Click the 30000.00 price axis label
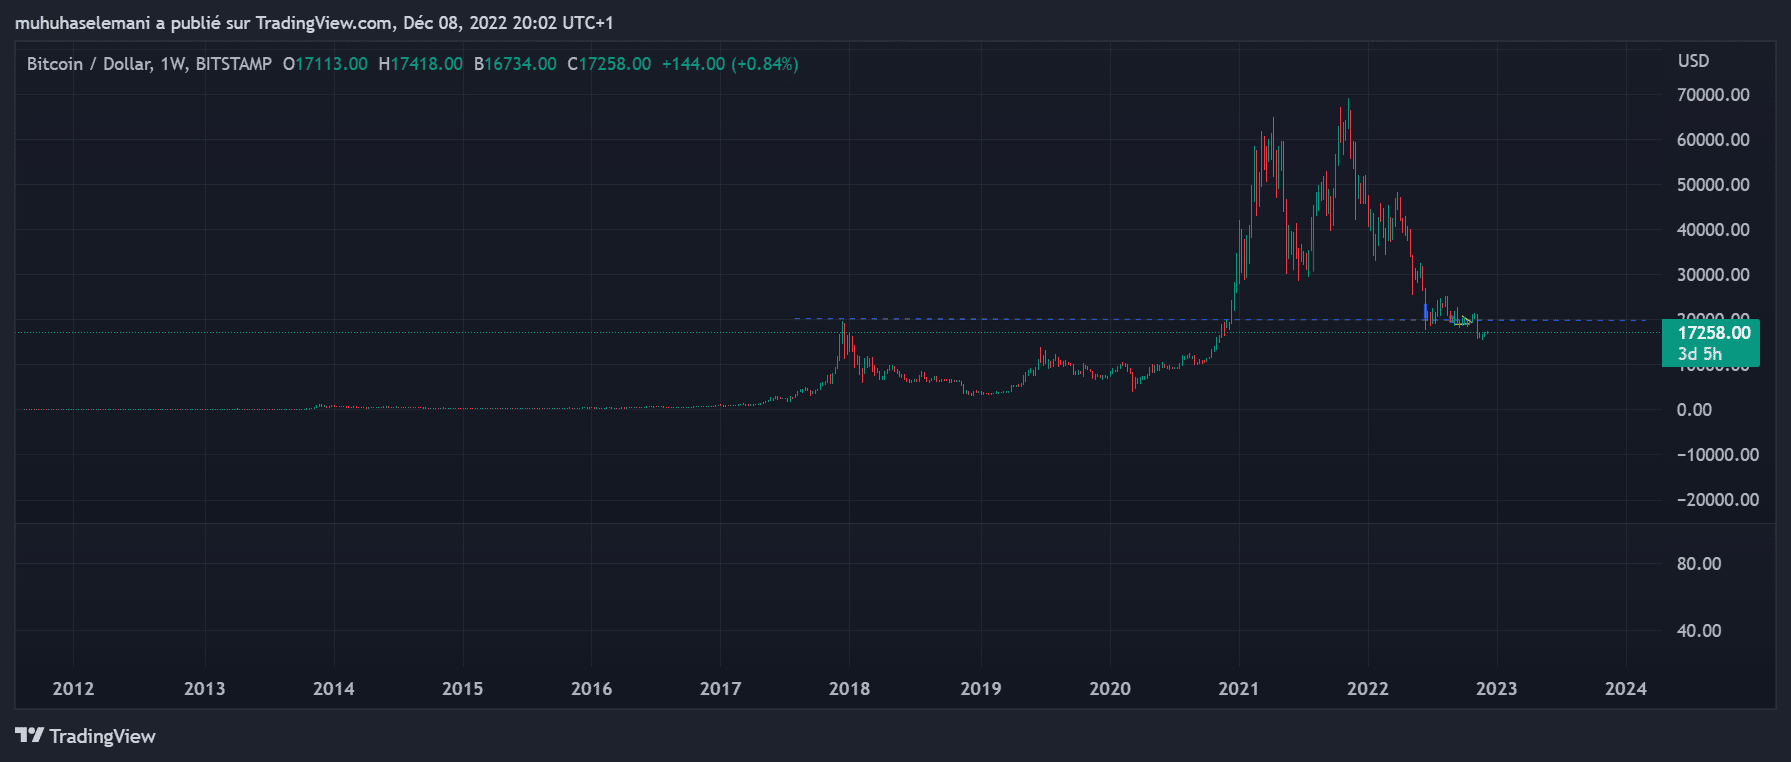 [x=1713, y=275]
